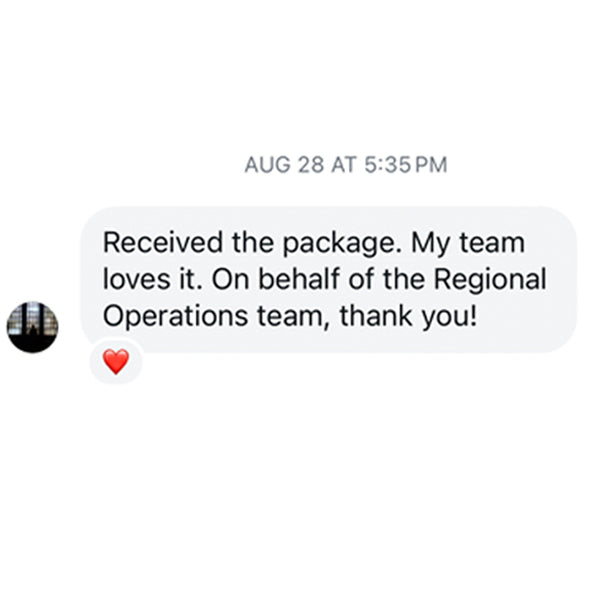Click the word "package." in the message
Viewport: 600px width, 600px height.
342,245
